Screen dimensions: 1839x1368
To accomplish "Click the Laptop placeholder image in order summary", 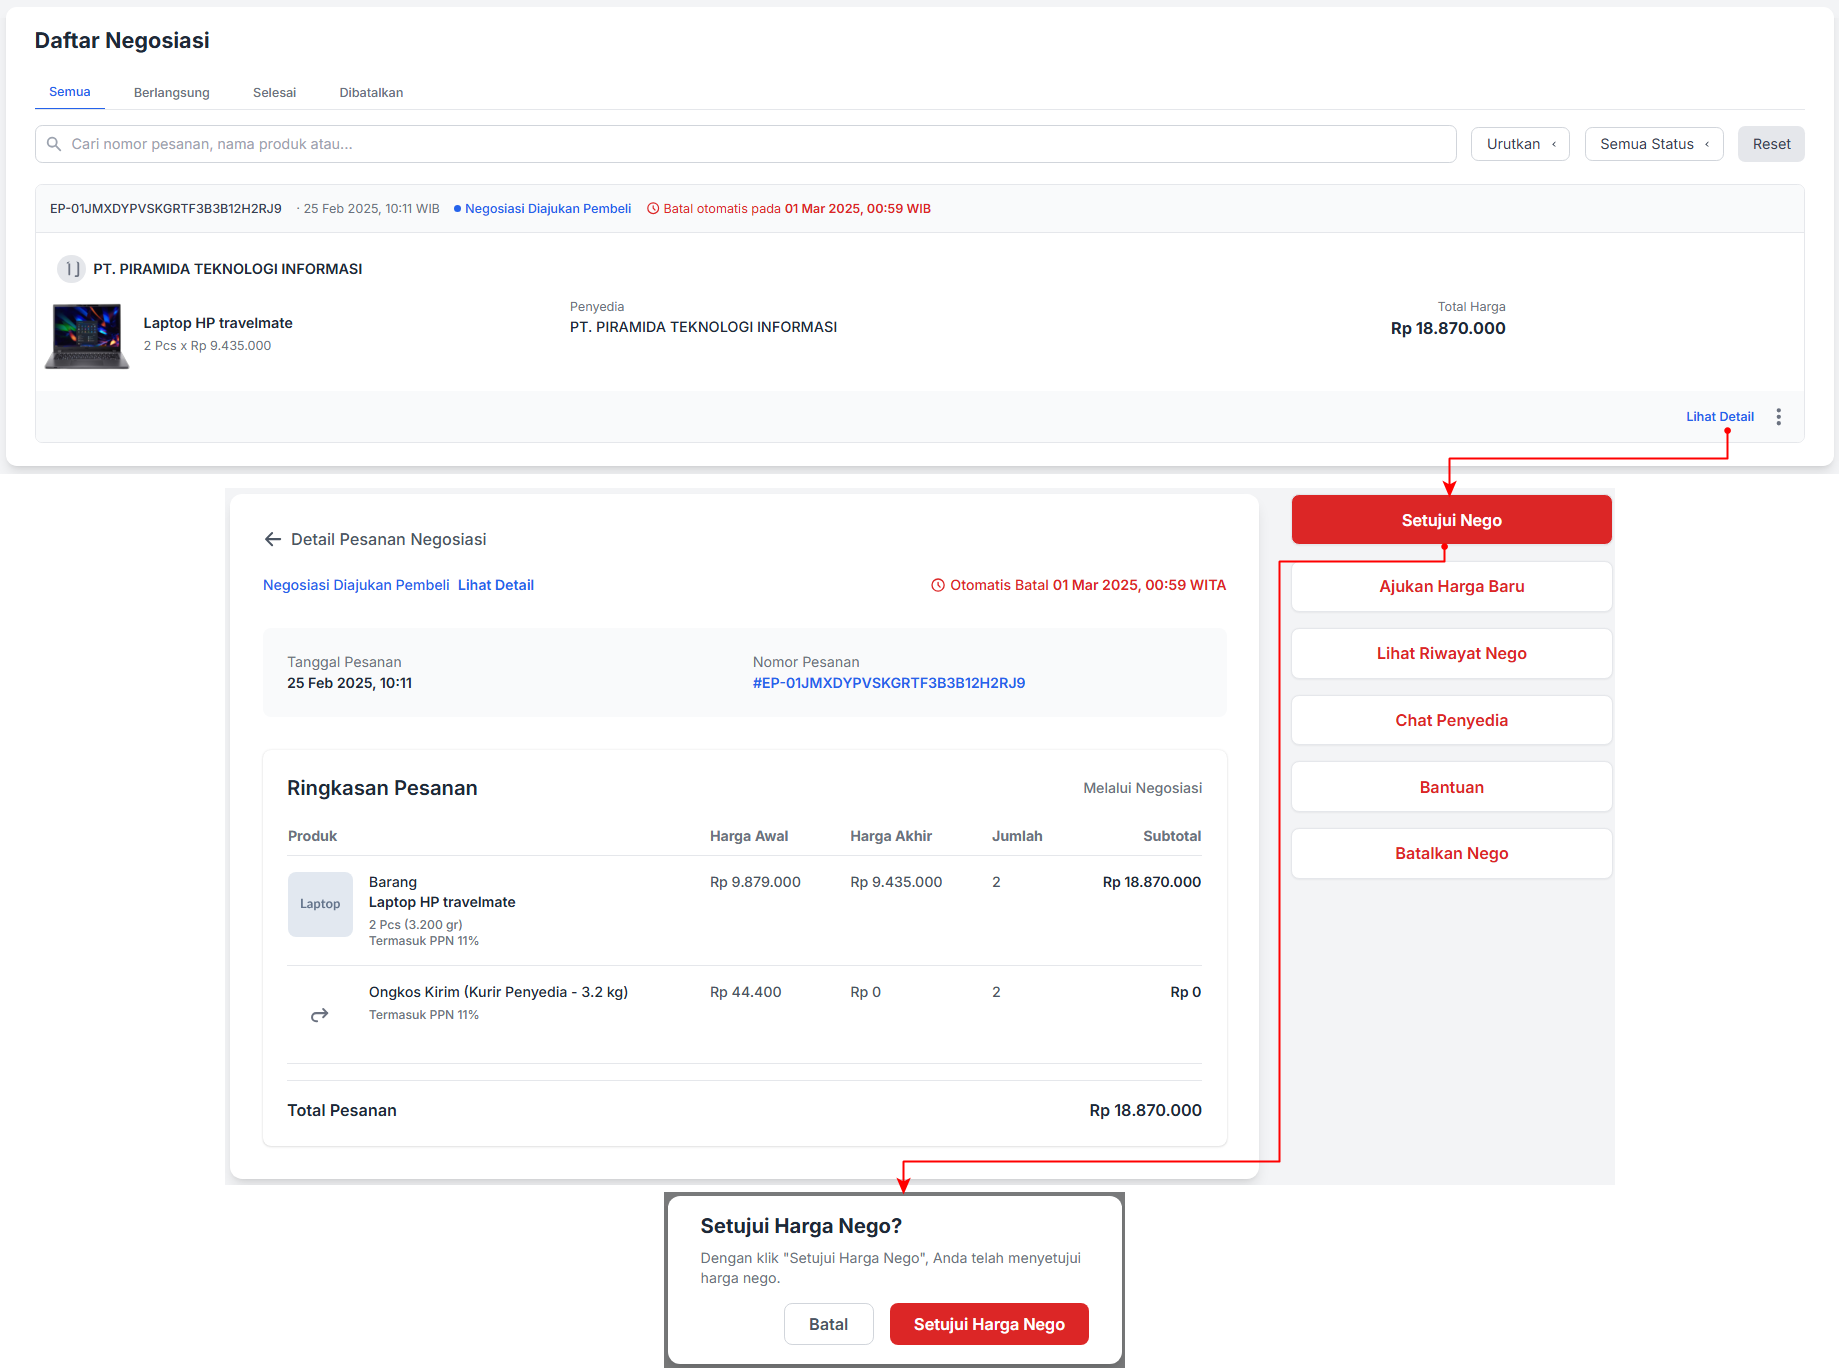I will click(x=320, y=904).
